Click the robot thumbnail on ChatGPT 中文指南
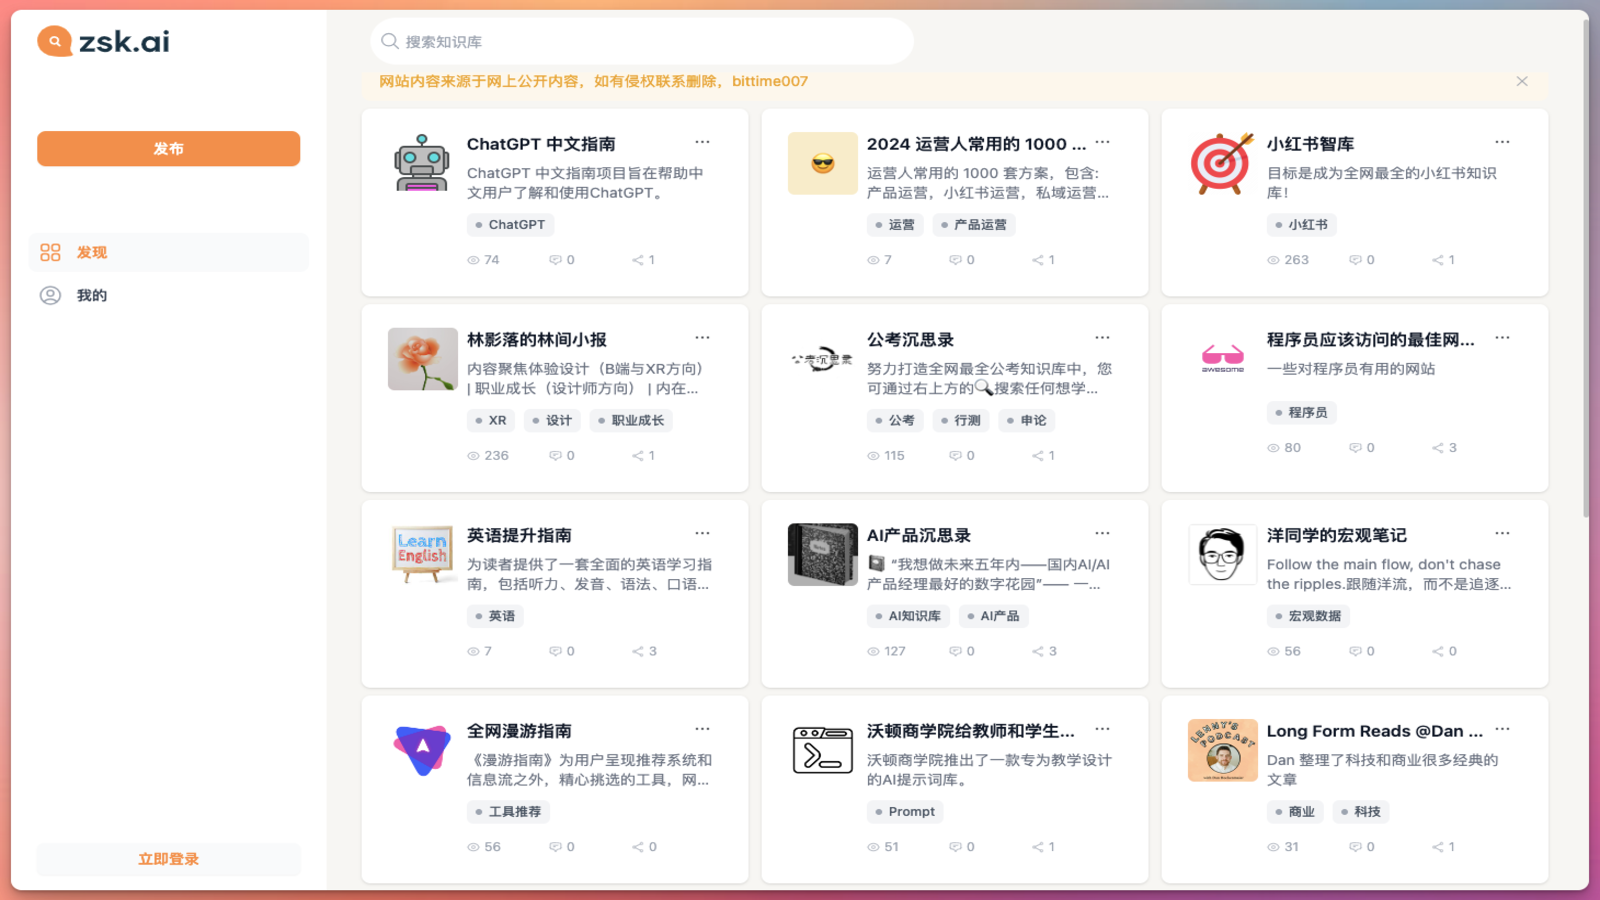 click(422, 163)
